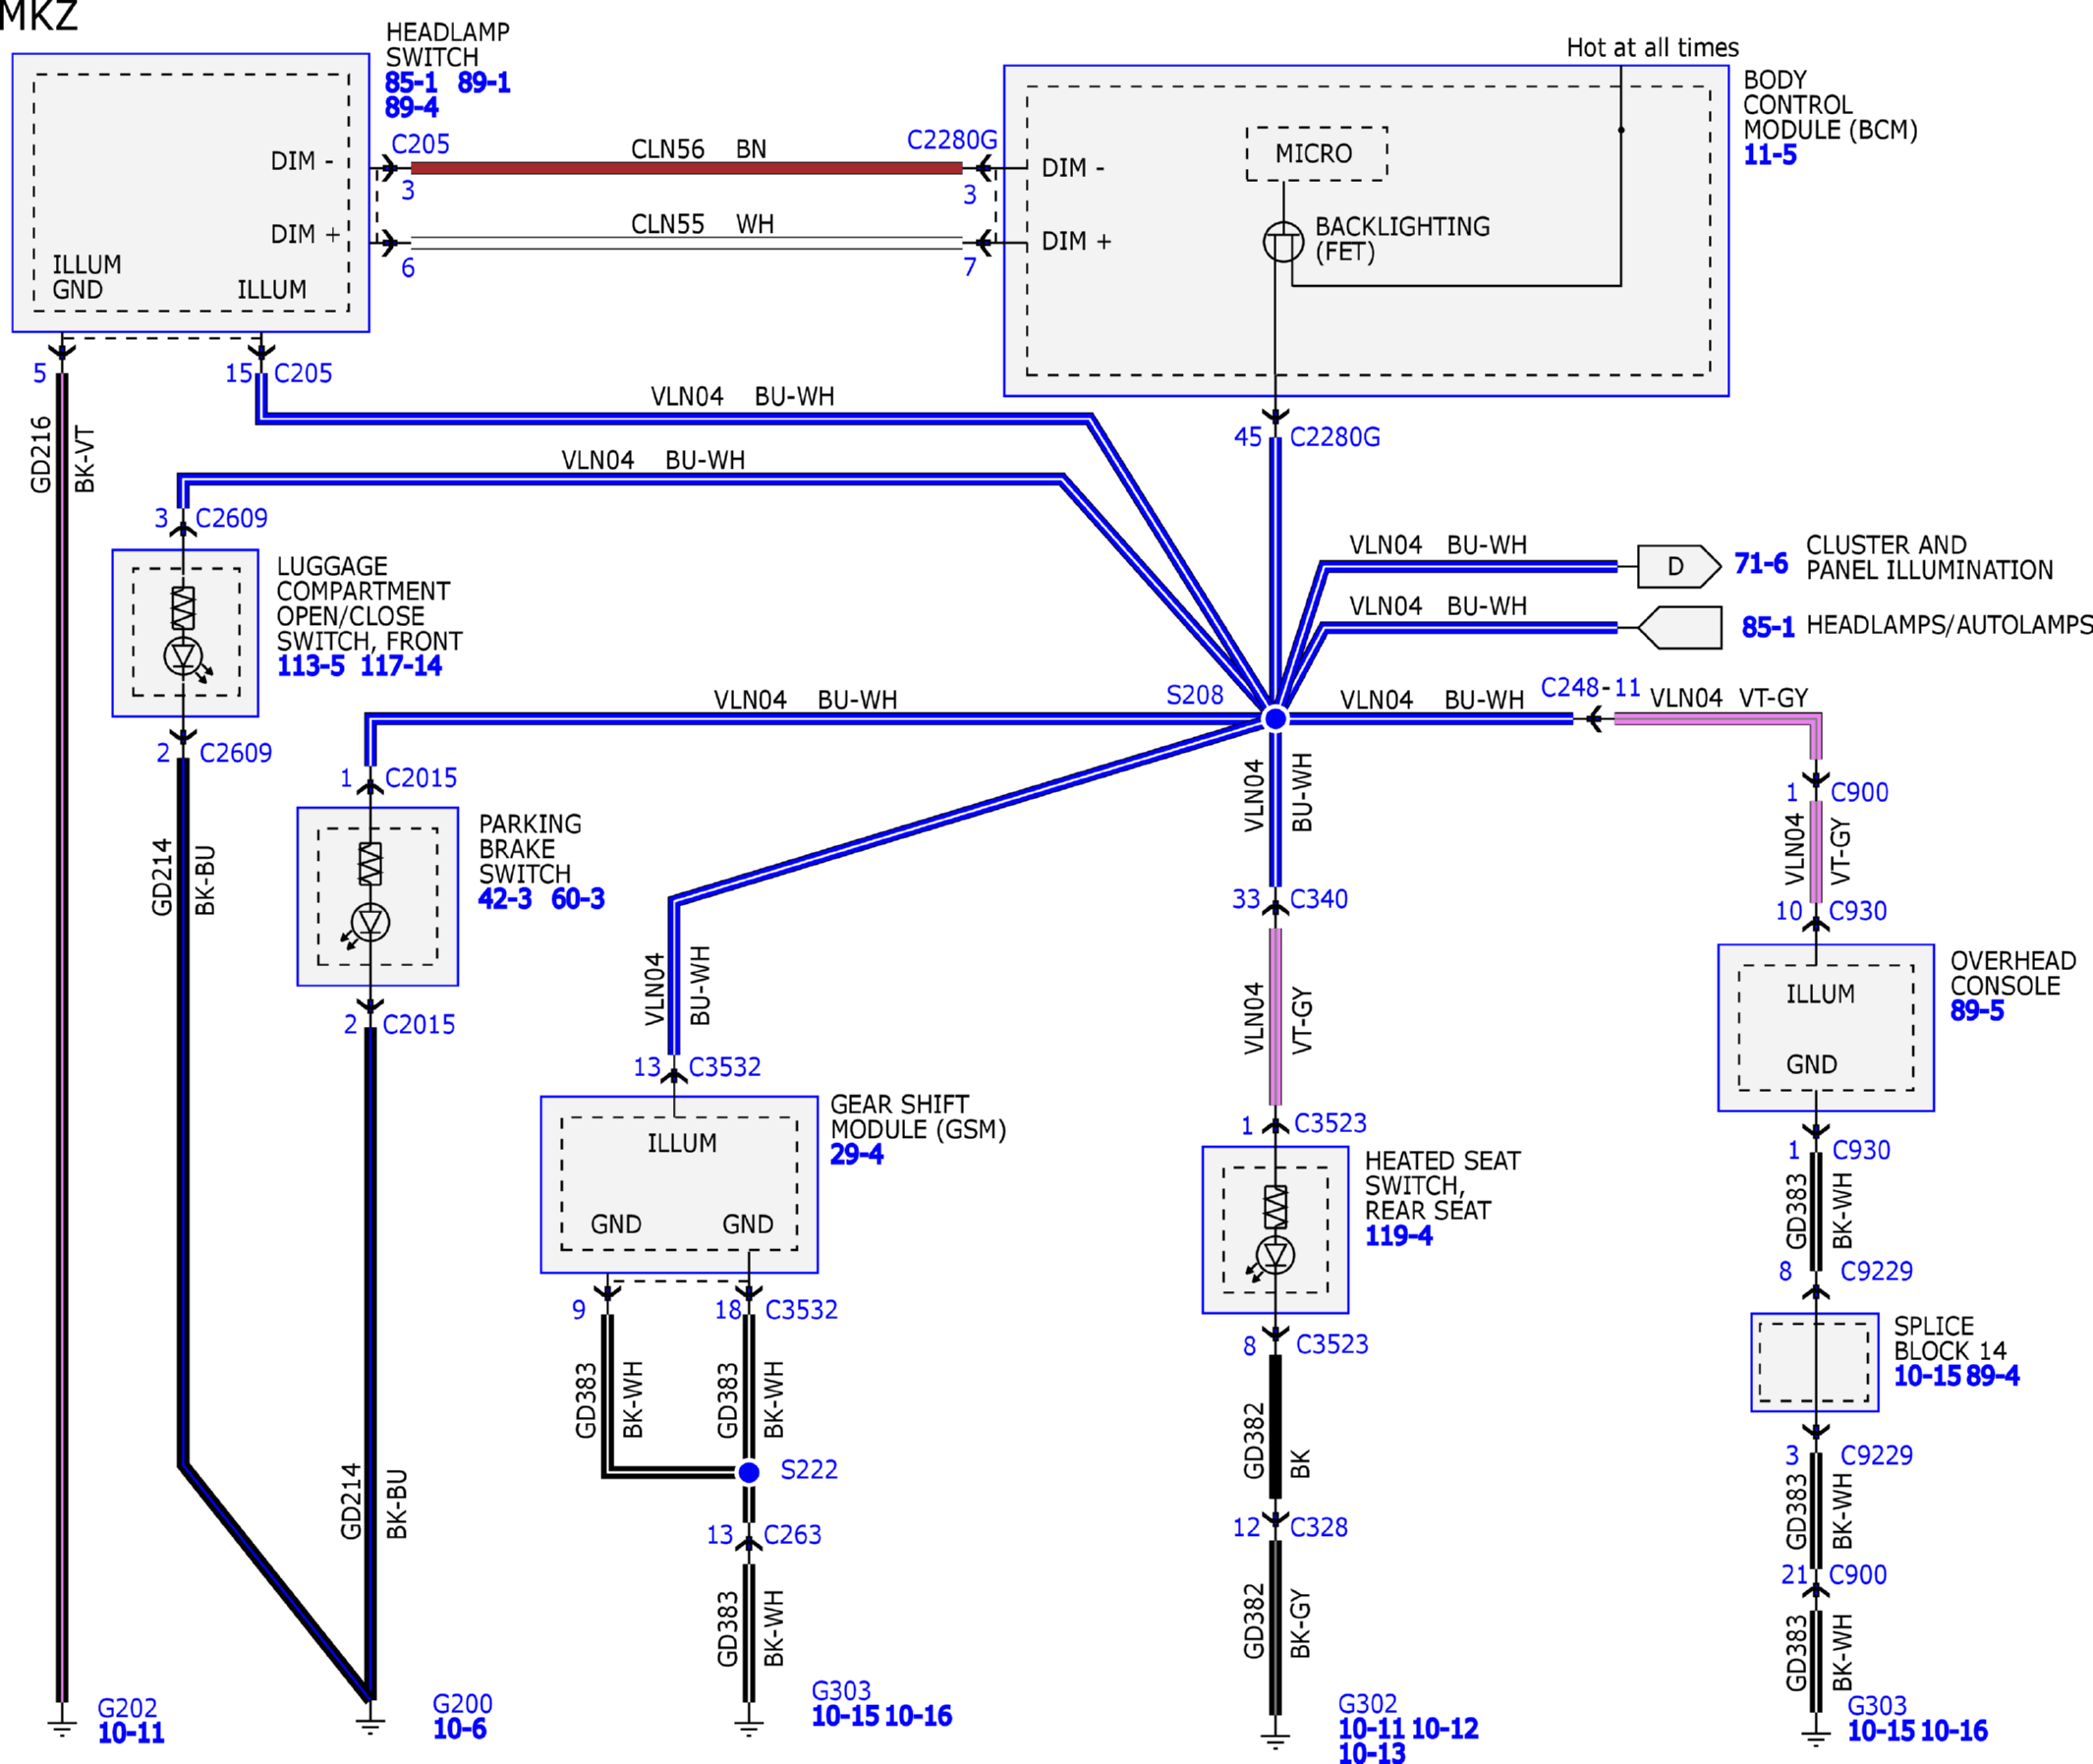The image size is (2093, 1764).
Task: Open parking brake reference 42-3
Action: (x=505, y=899)
